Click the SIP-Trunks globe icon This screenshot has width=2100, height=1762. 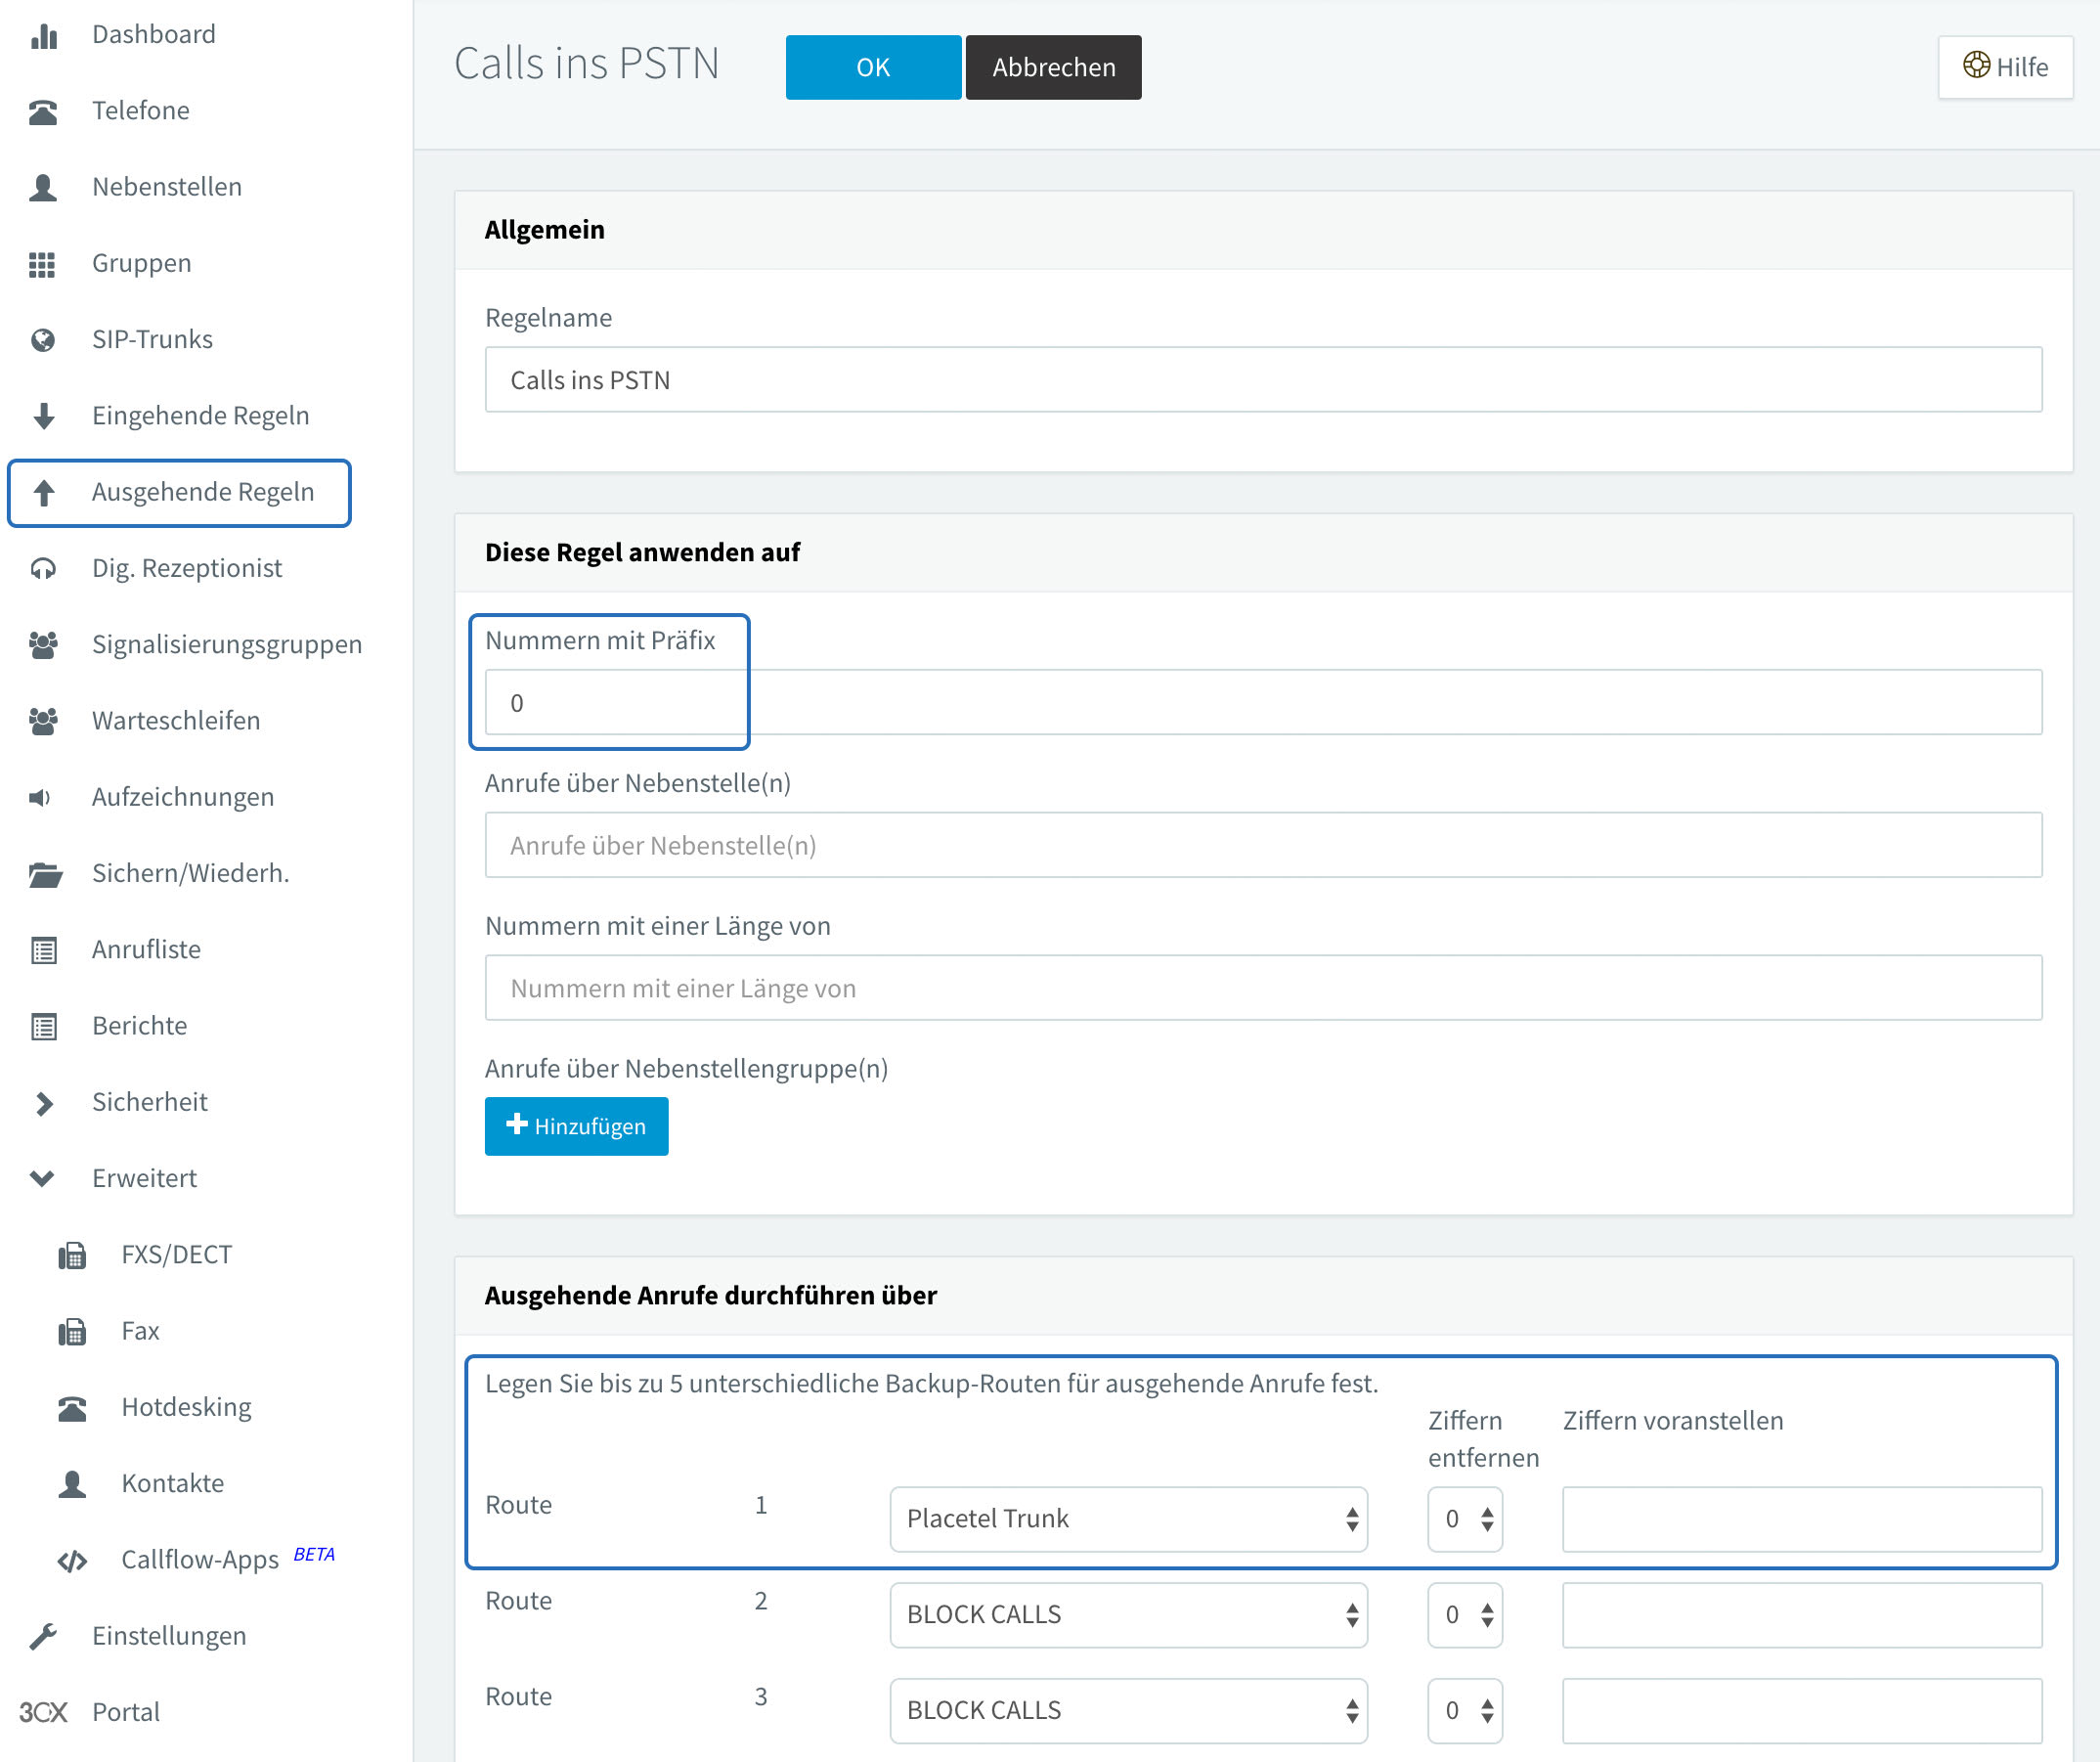[43, 340]
